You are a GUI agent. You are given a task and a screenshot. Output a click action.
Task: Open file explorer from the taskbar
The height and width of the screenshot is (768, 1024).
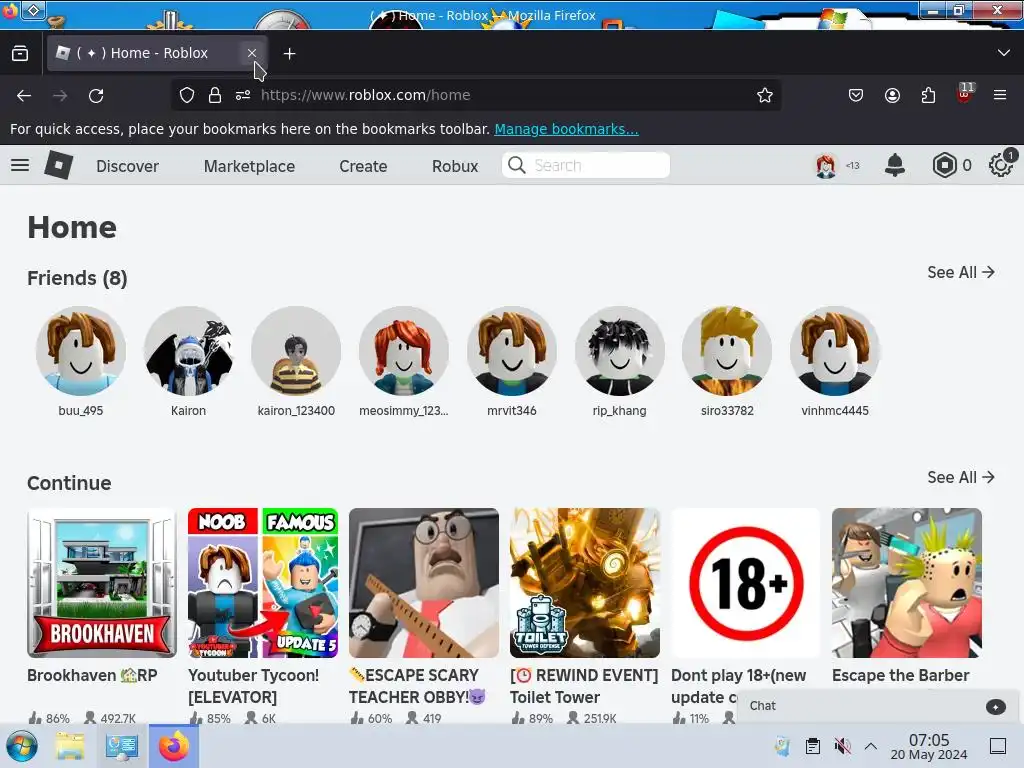(x=69, y=746)
